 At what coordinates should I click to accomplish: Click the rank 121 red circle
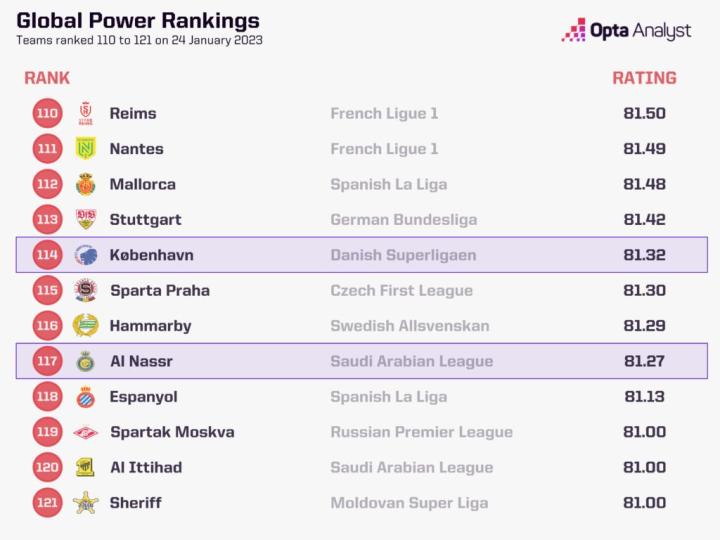47,503
